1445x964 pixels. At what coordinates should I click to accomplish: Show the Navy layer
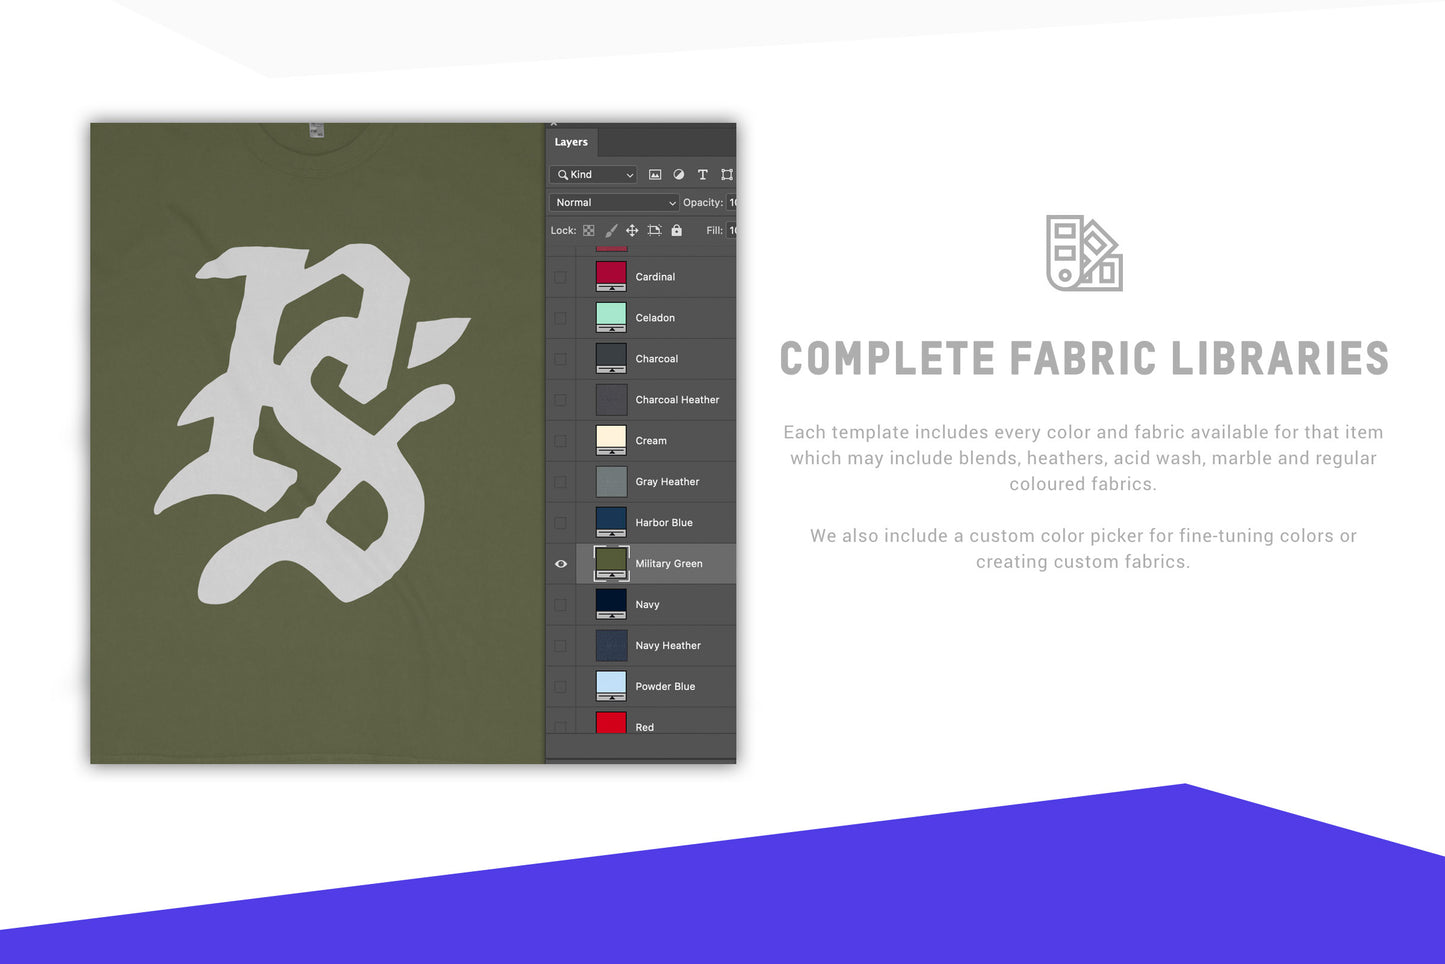point(561,605)
